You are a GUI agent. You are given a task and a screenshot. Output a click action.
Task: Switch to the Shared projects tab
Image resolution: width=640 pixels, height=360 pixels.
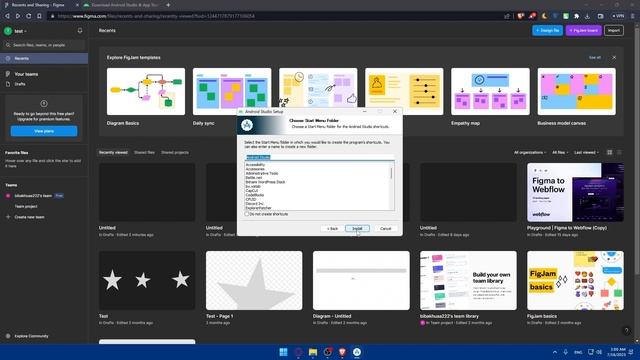tap(175, 152)
